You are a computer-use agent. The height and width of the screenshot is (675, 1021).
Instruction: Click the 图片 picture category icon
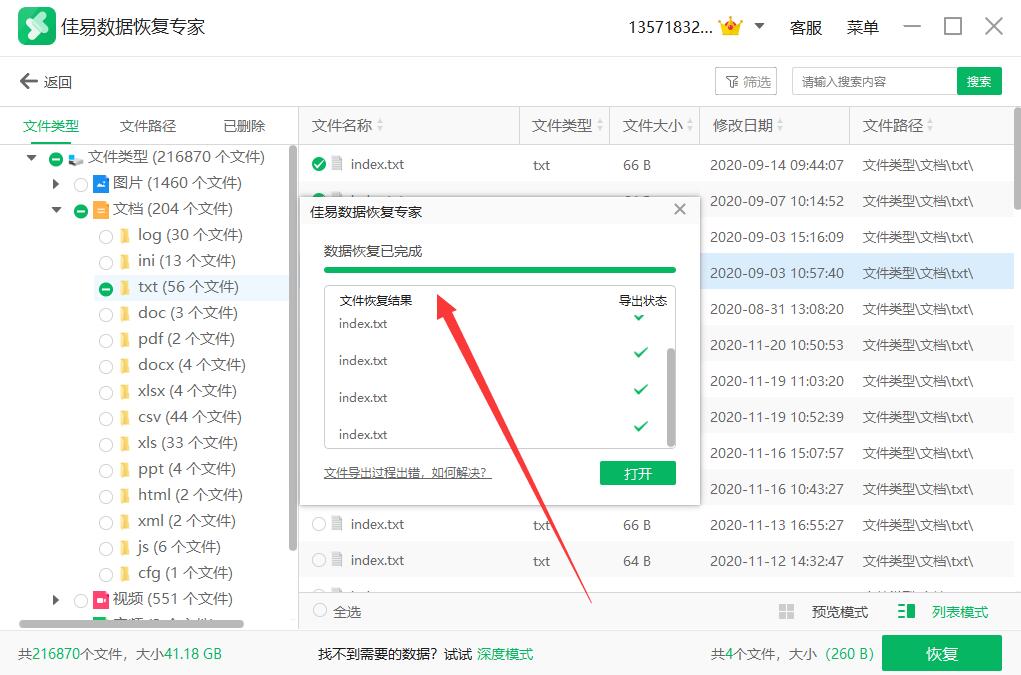click(100, 184)
